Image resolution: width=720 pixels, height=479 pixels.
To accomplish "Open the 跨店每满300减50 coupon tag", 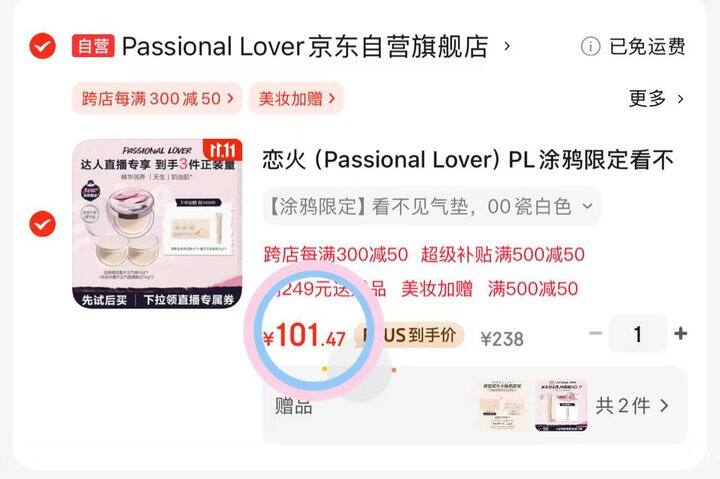I will (x=157, y=98).
